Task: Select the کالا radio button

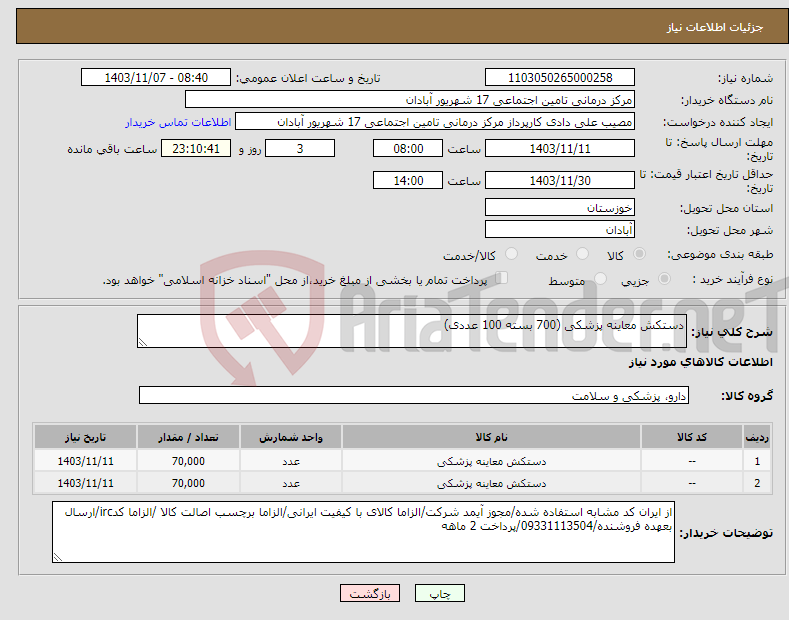Action: click(639, 254)
